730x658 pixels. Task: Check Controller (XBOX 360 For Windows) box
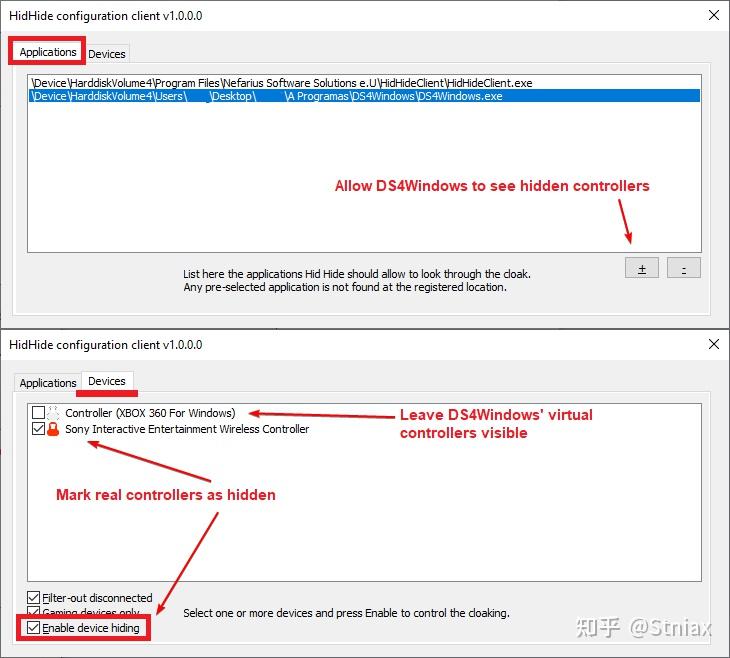(x=39, y=413)
